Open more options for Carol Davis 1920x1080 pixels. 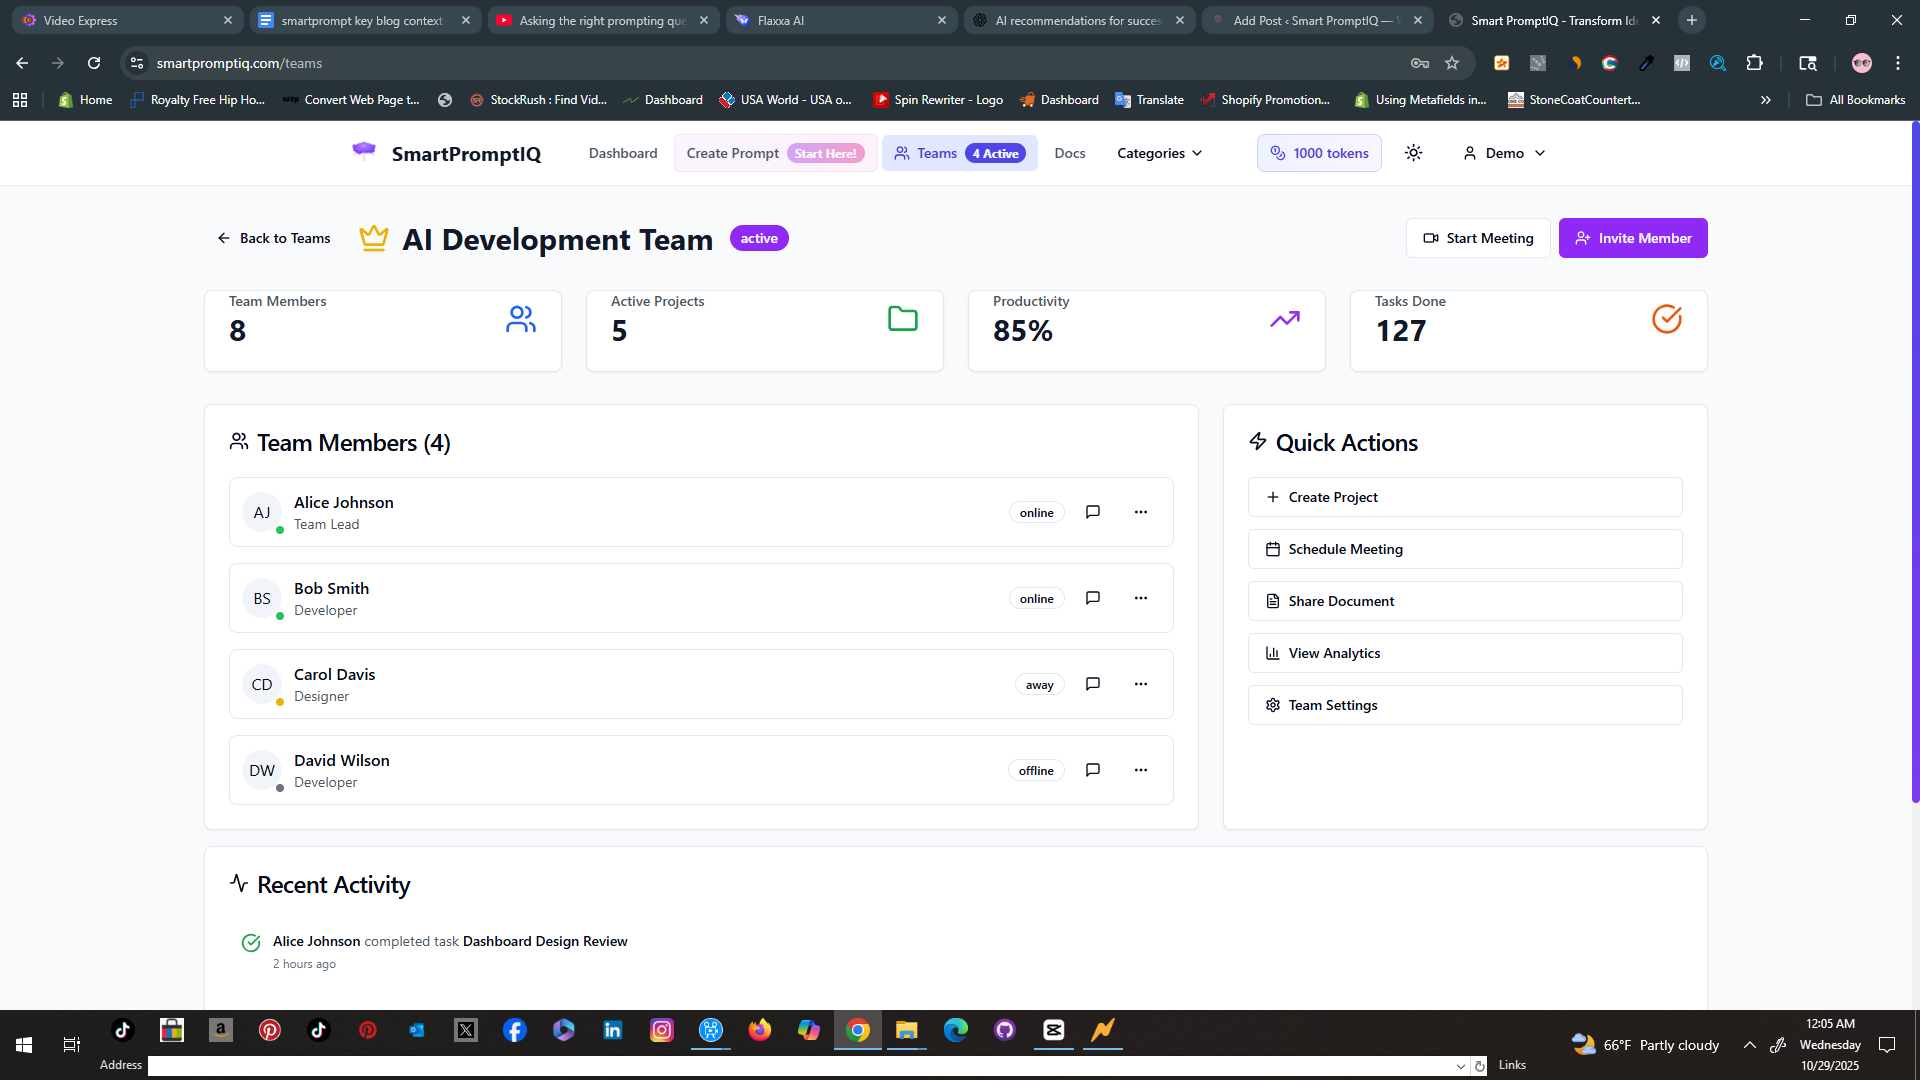click(x=1141, y=684)
